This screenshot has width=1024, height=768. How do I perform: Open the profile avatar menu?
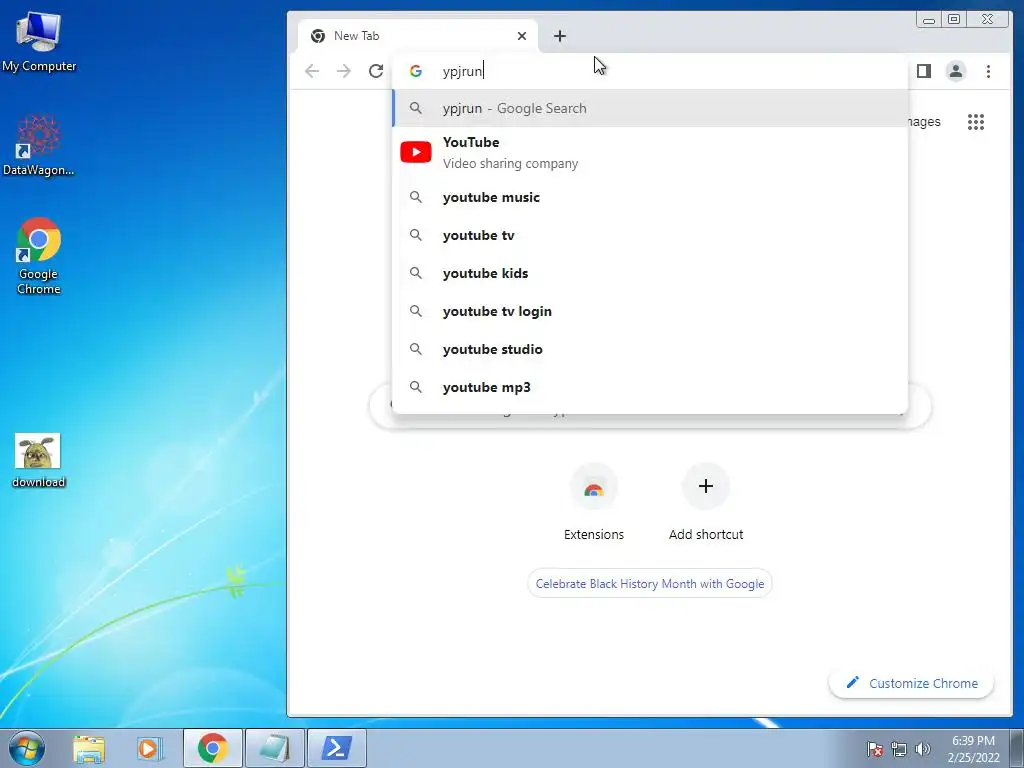tap(956, 71)
